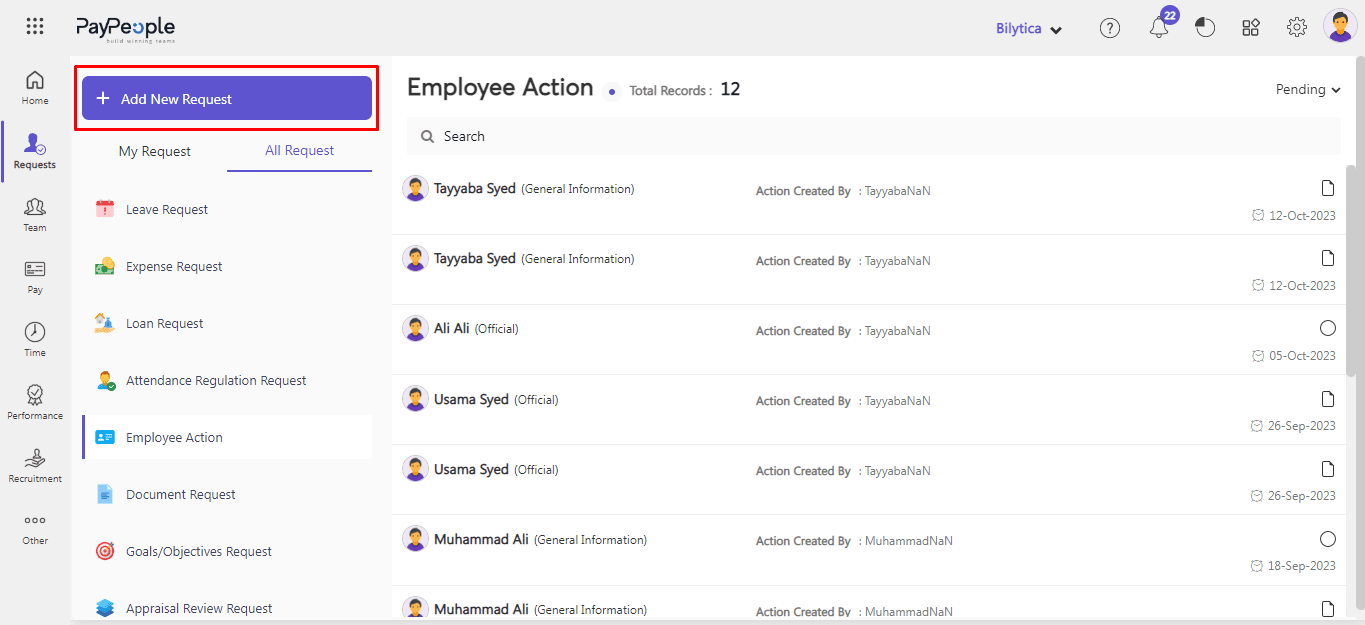Open Recruitment from the sidebar
1365x625 pixels.
pos(35,465)
